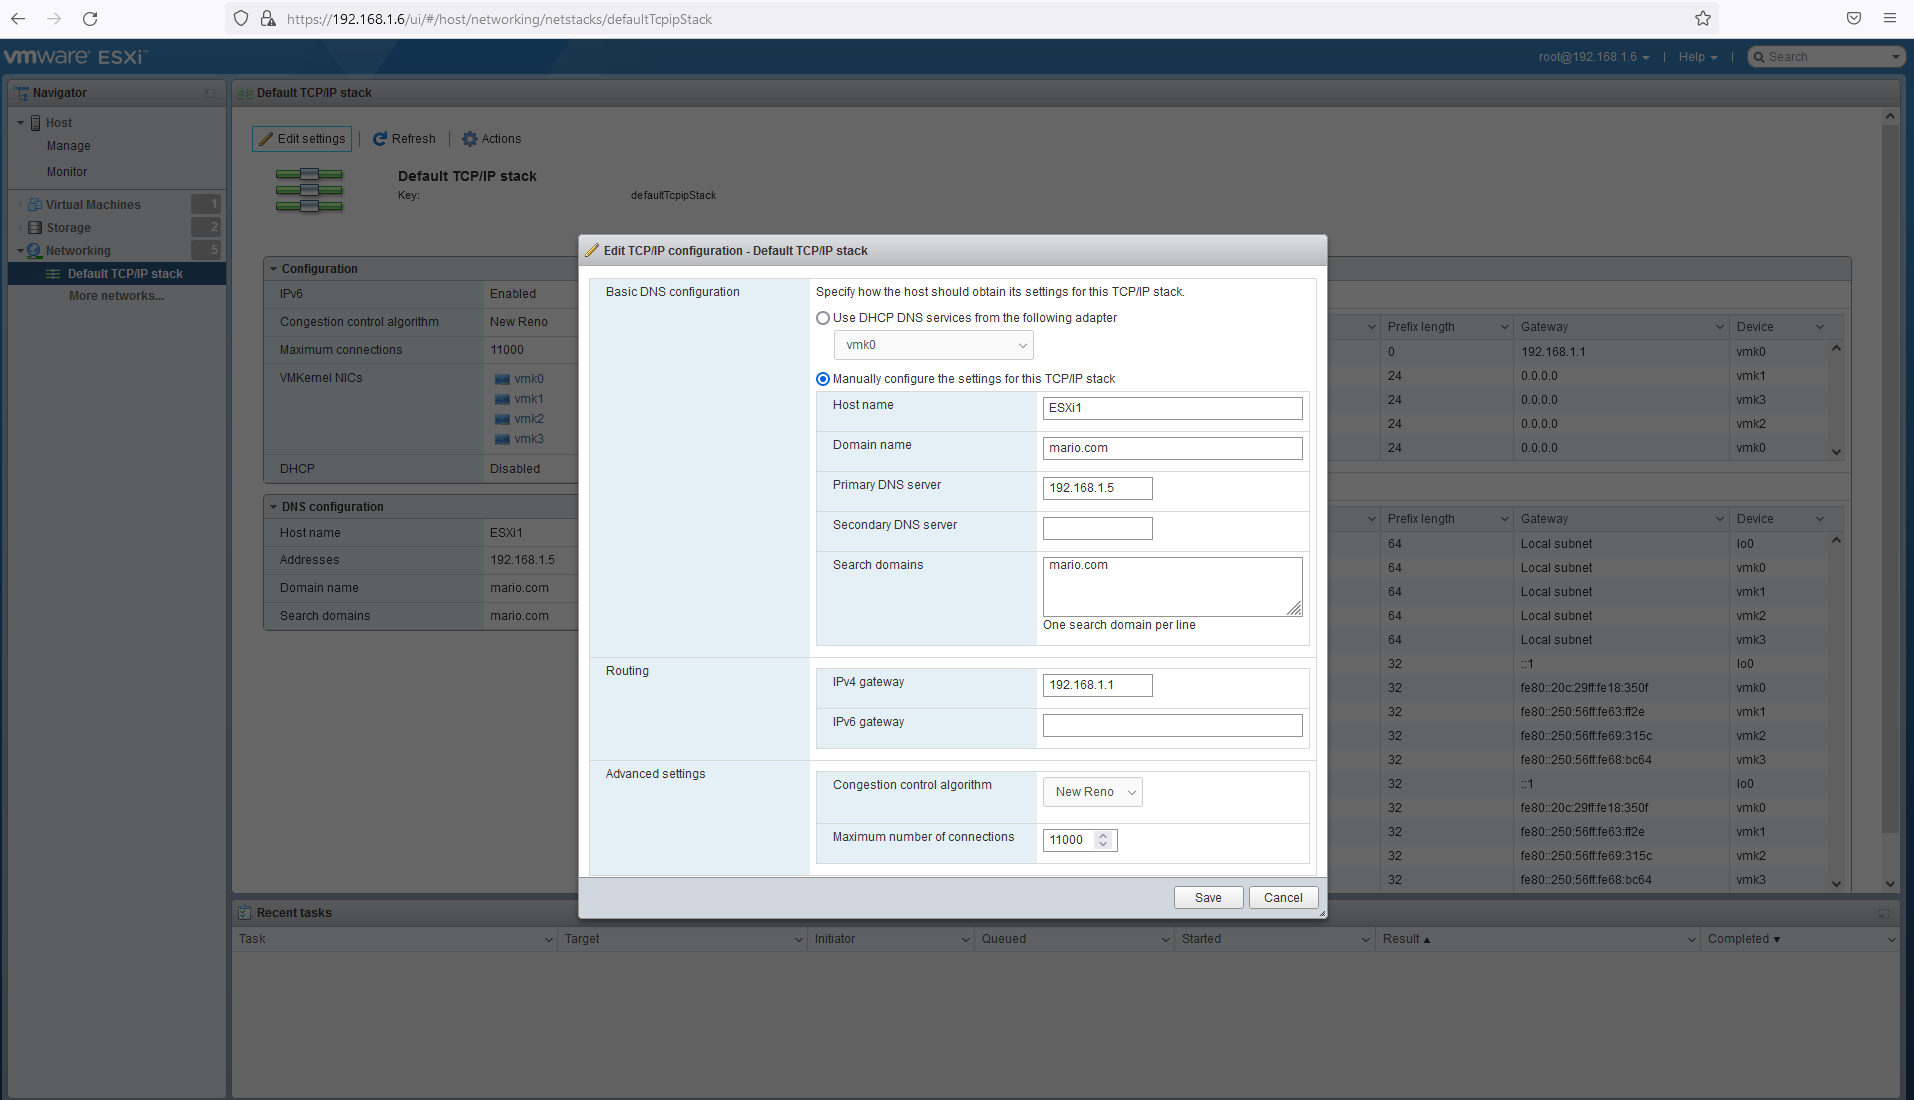The height and width of the screenshot is (1100, 1914).
Task: Open vmk0 NIC link in Configuration
Action: click(529, 379)
